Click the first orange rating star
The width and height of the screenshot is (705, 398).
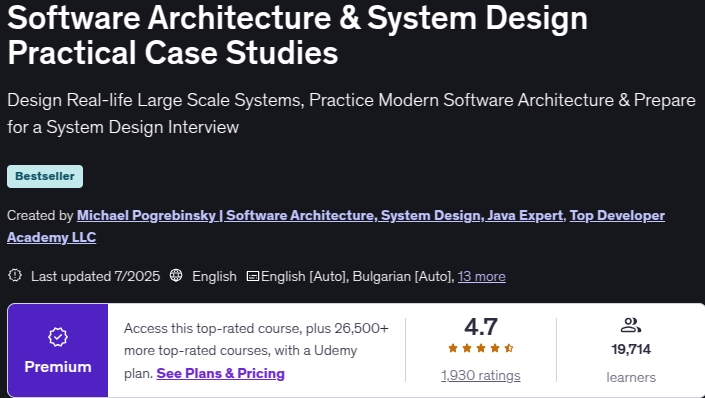point(453,348)
